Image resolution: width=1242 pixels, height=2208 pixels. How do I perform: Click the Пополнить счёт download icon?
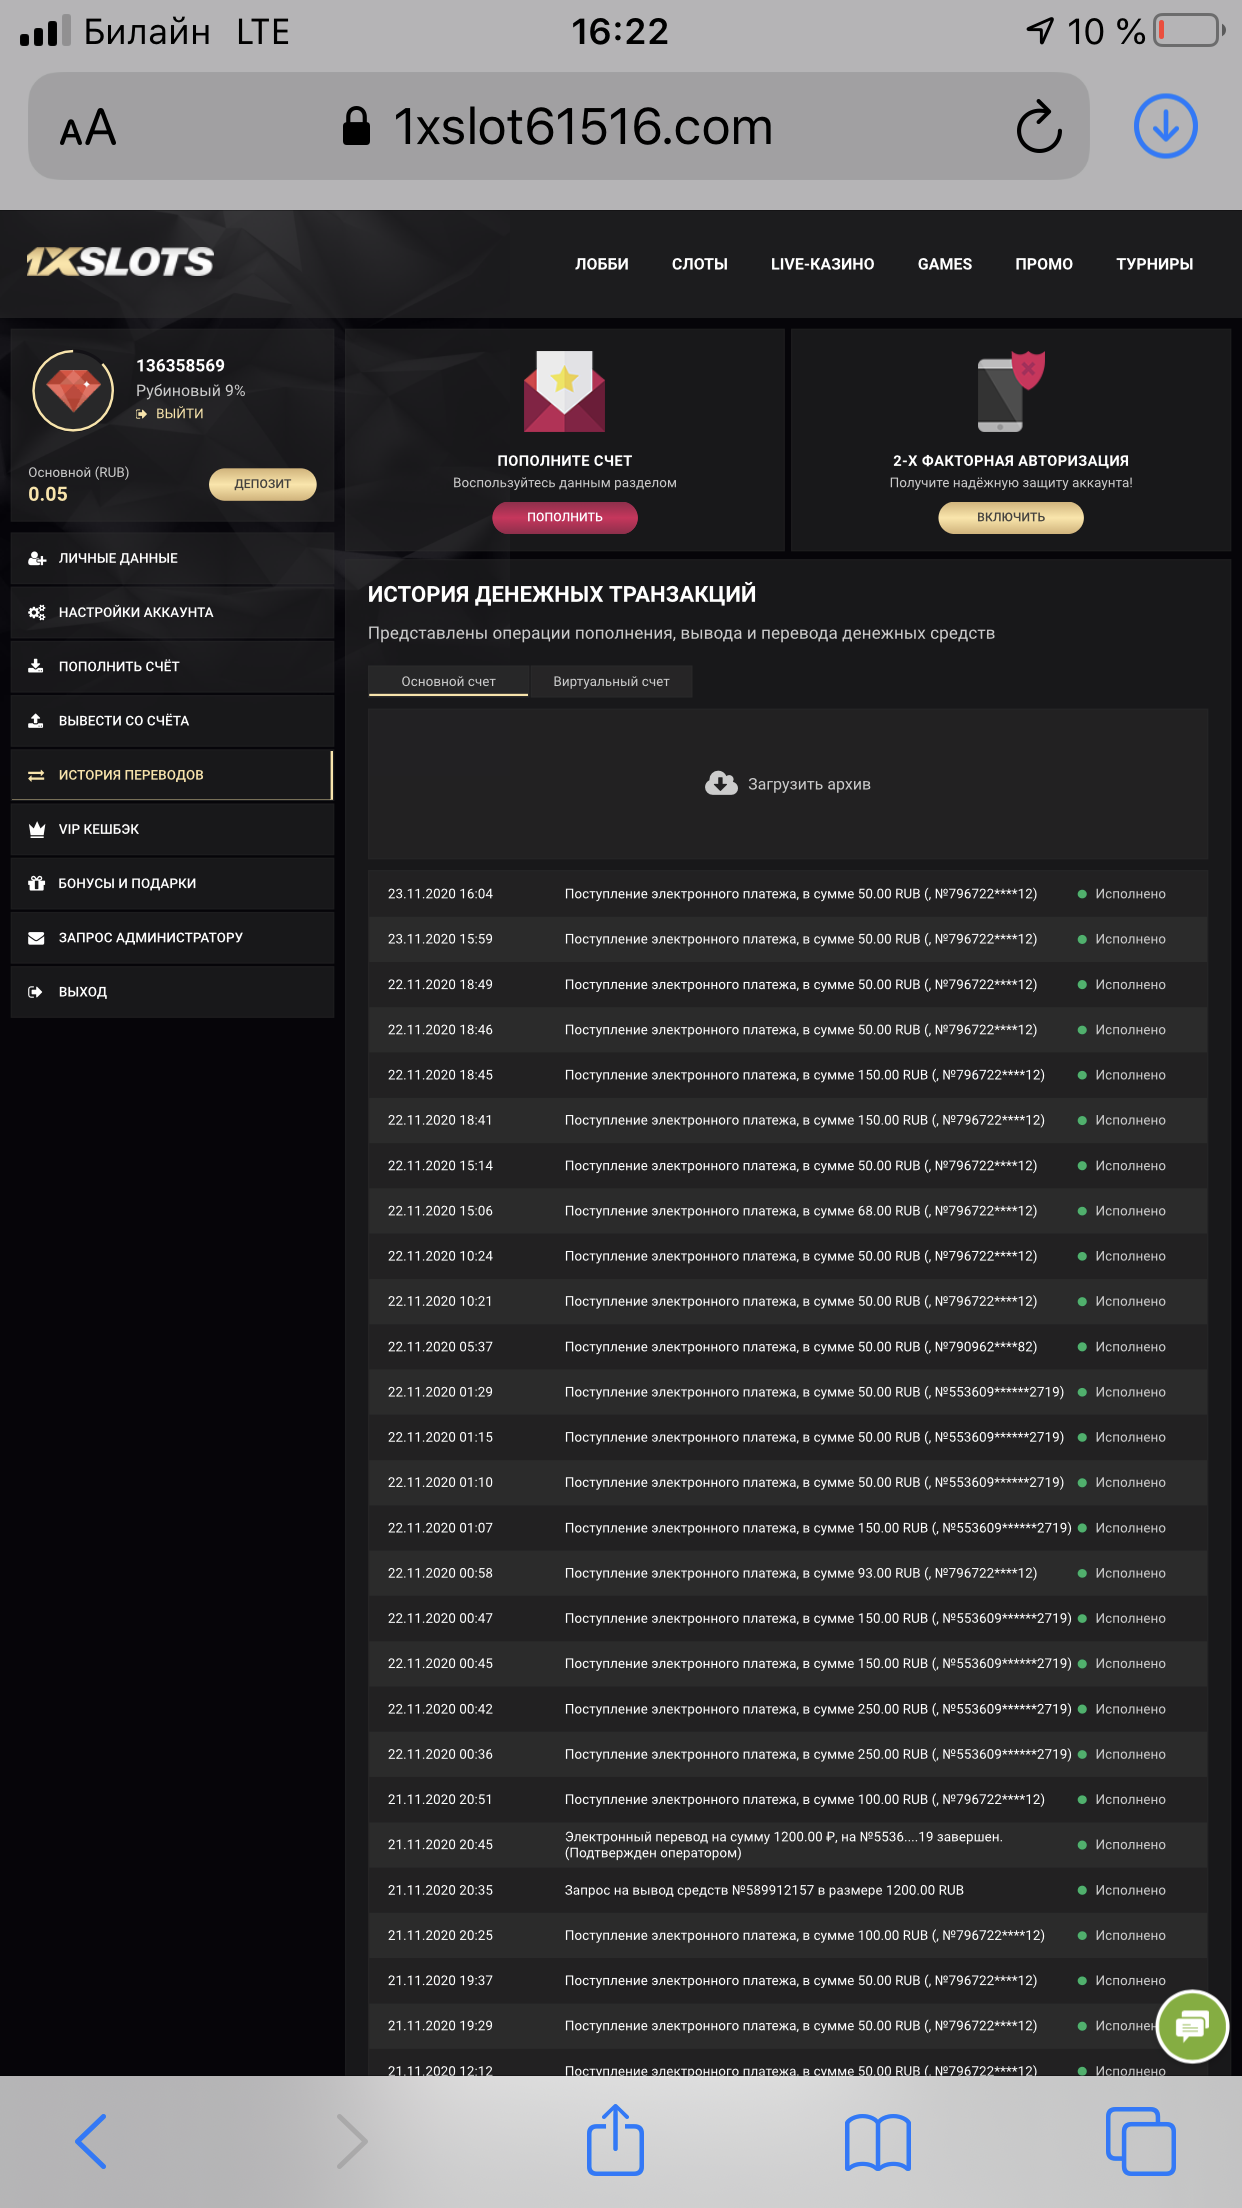pyautogui.click(x=36, y=666)
